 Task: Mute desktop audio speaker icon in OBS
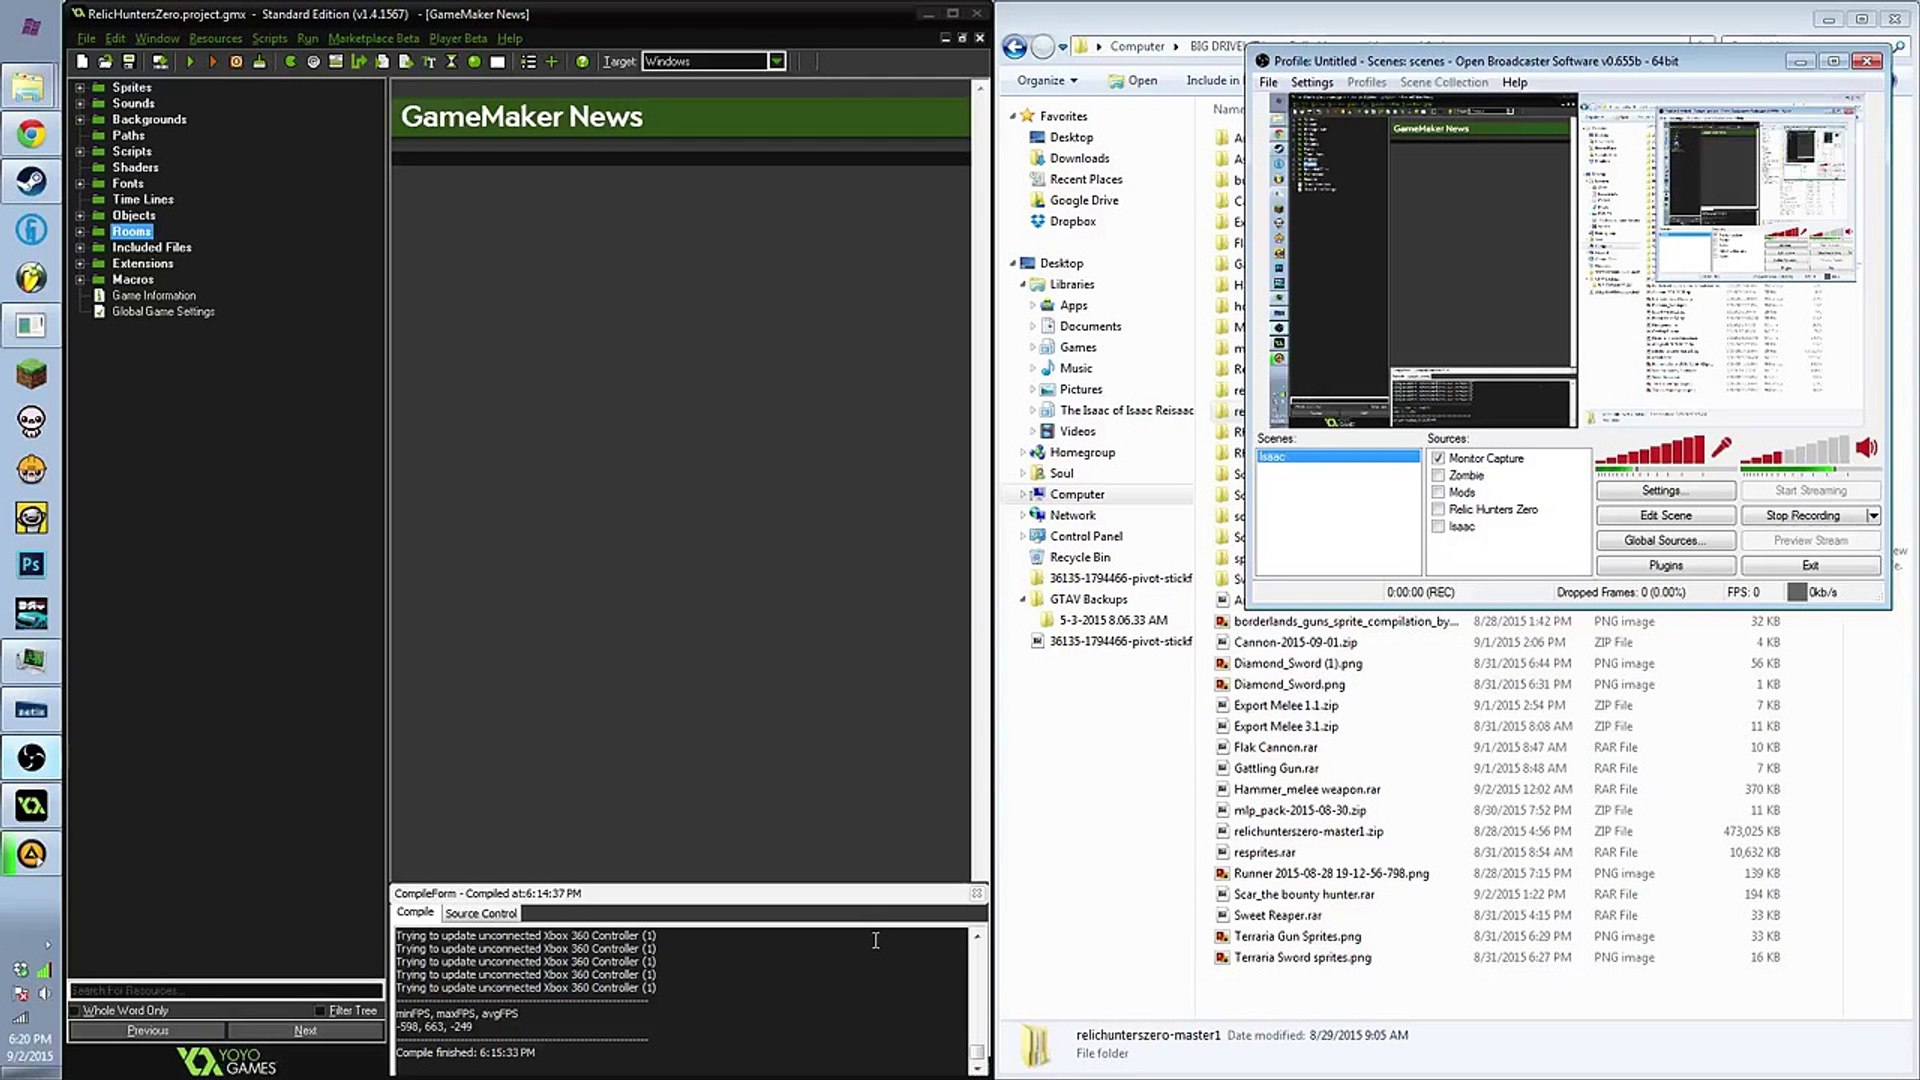click(x=1866, y=448)
